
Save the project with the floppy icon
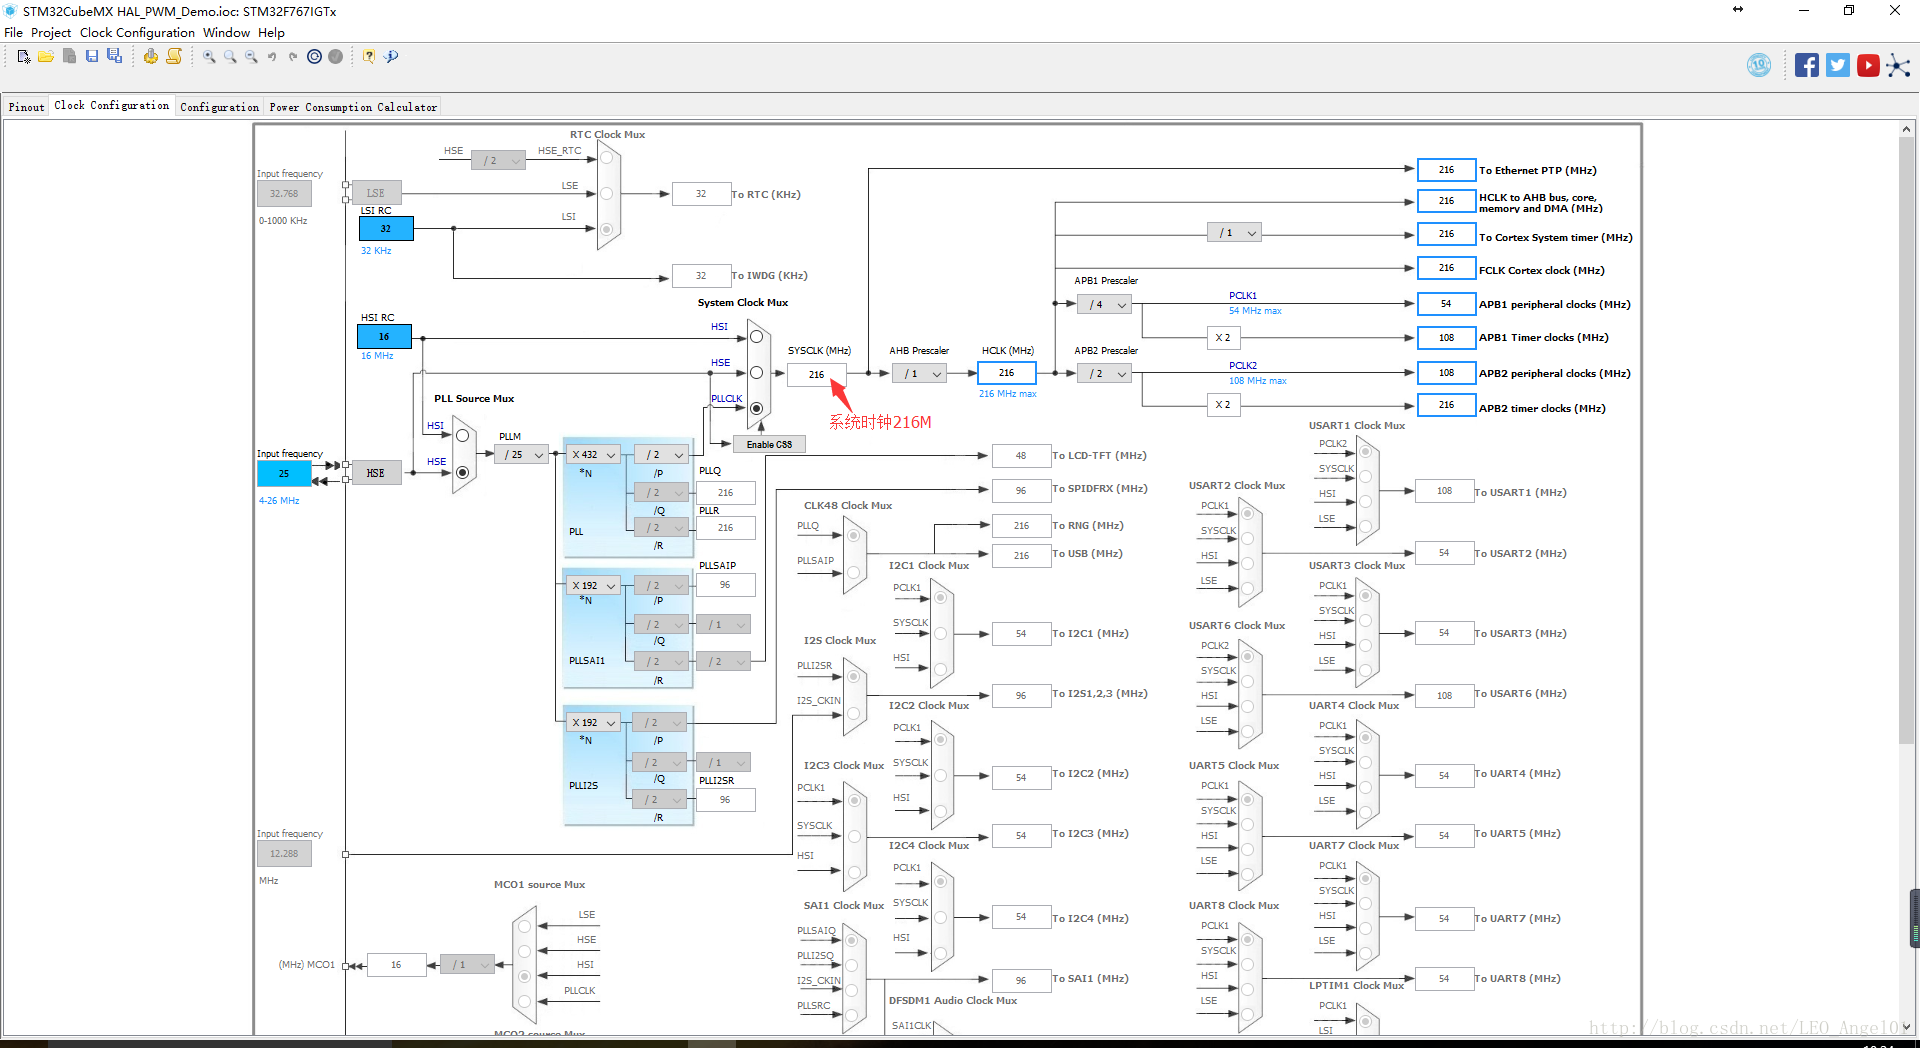pyautogui.click(x=92, y=56)
